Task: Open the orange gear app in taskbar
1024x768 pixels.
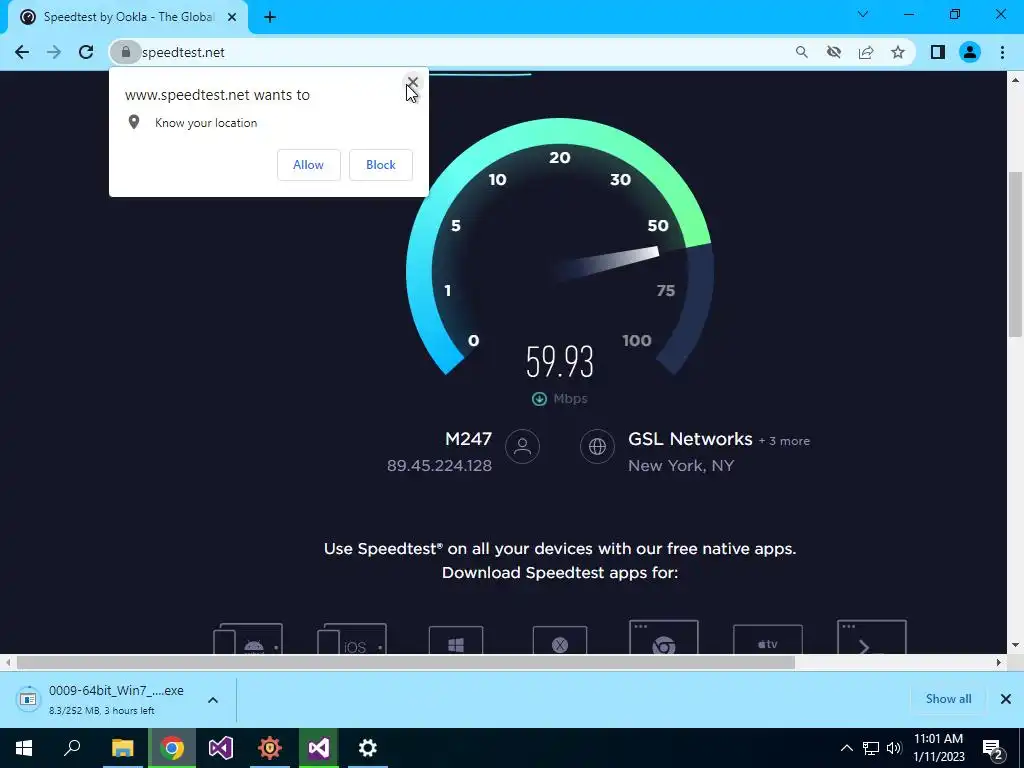Action: coord(270,748)
